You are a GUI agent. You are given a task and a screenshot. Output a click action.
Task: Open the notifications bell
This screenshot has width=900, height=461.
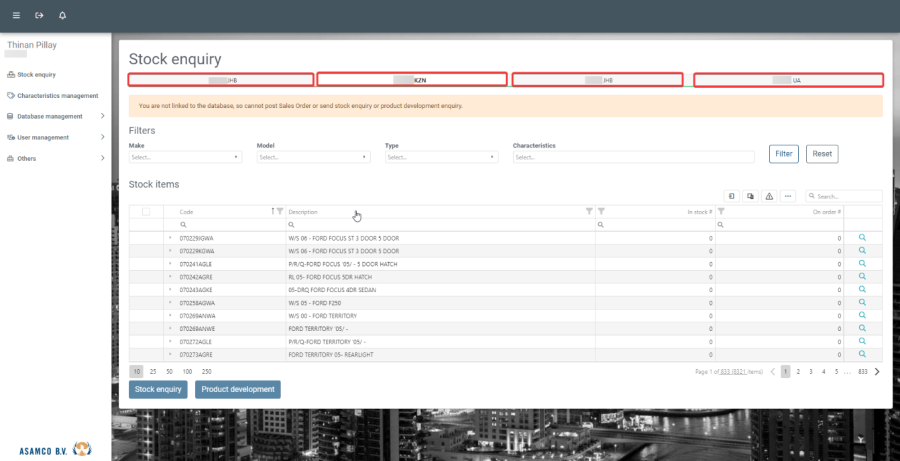coord(63,16)
